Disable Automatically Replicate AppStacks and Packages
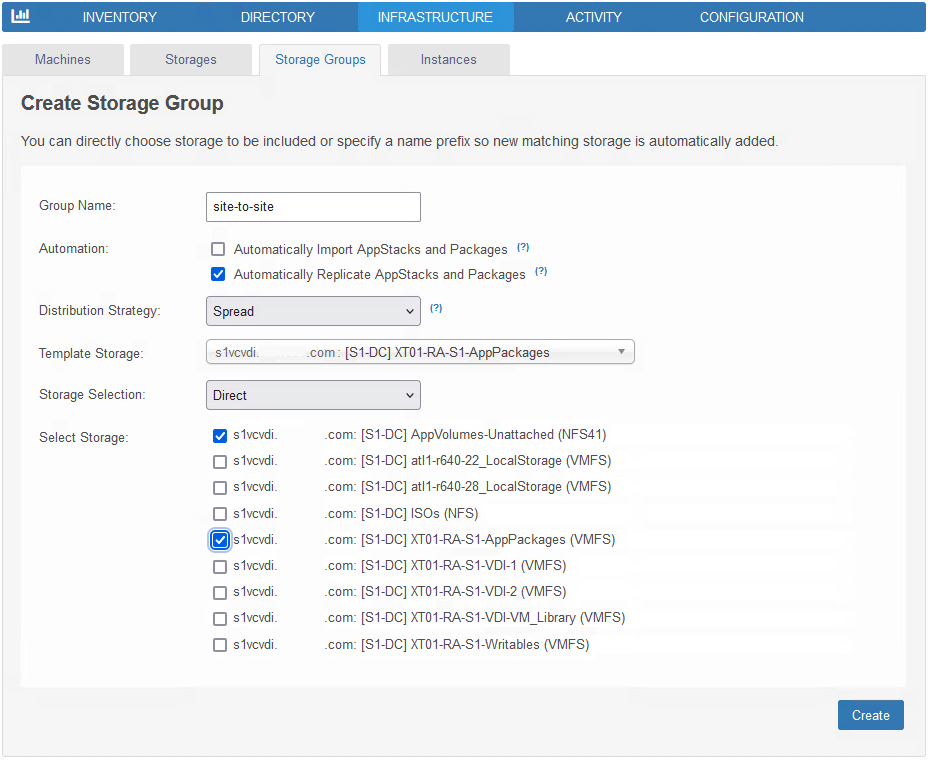 (x=218, y=274)
